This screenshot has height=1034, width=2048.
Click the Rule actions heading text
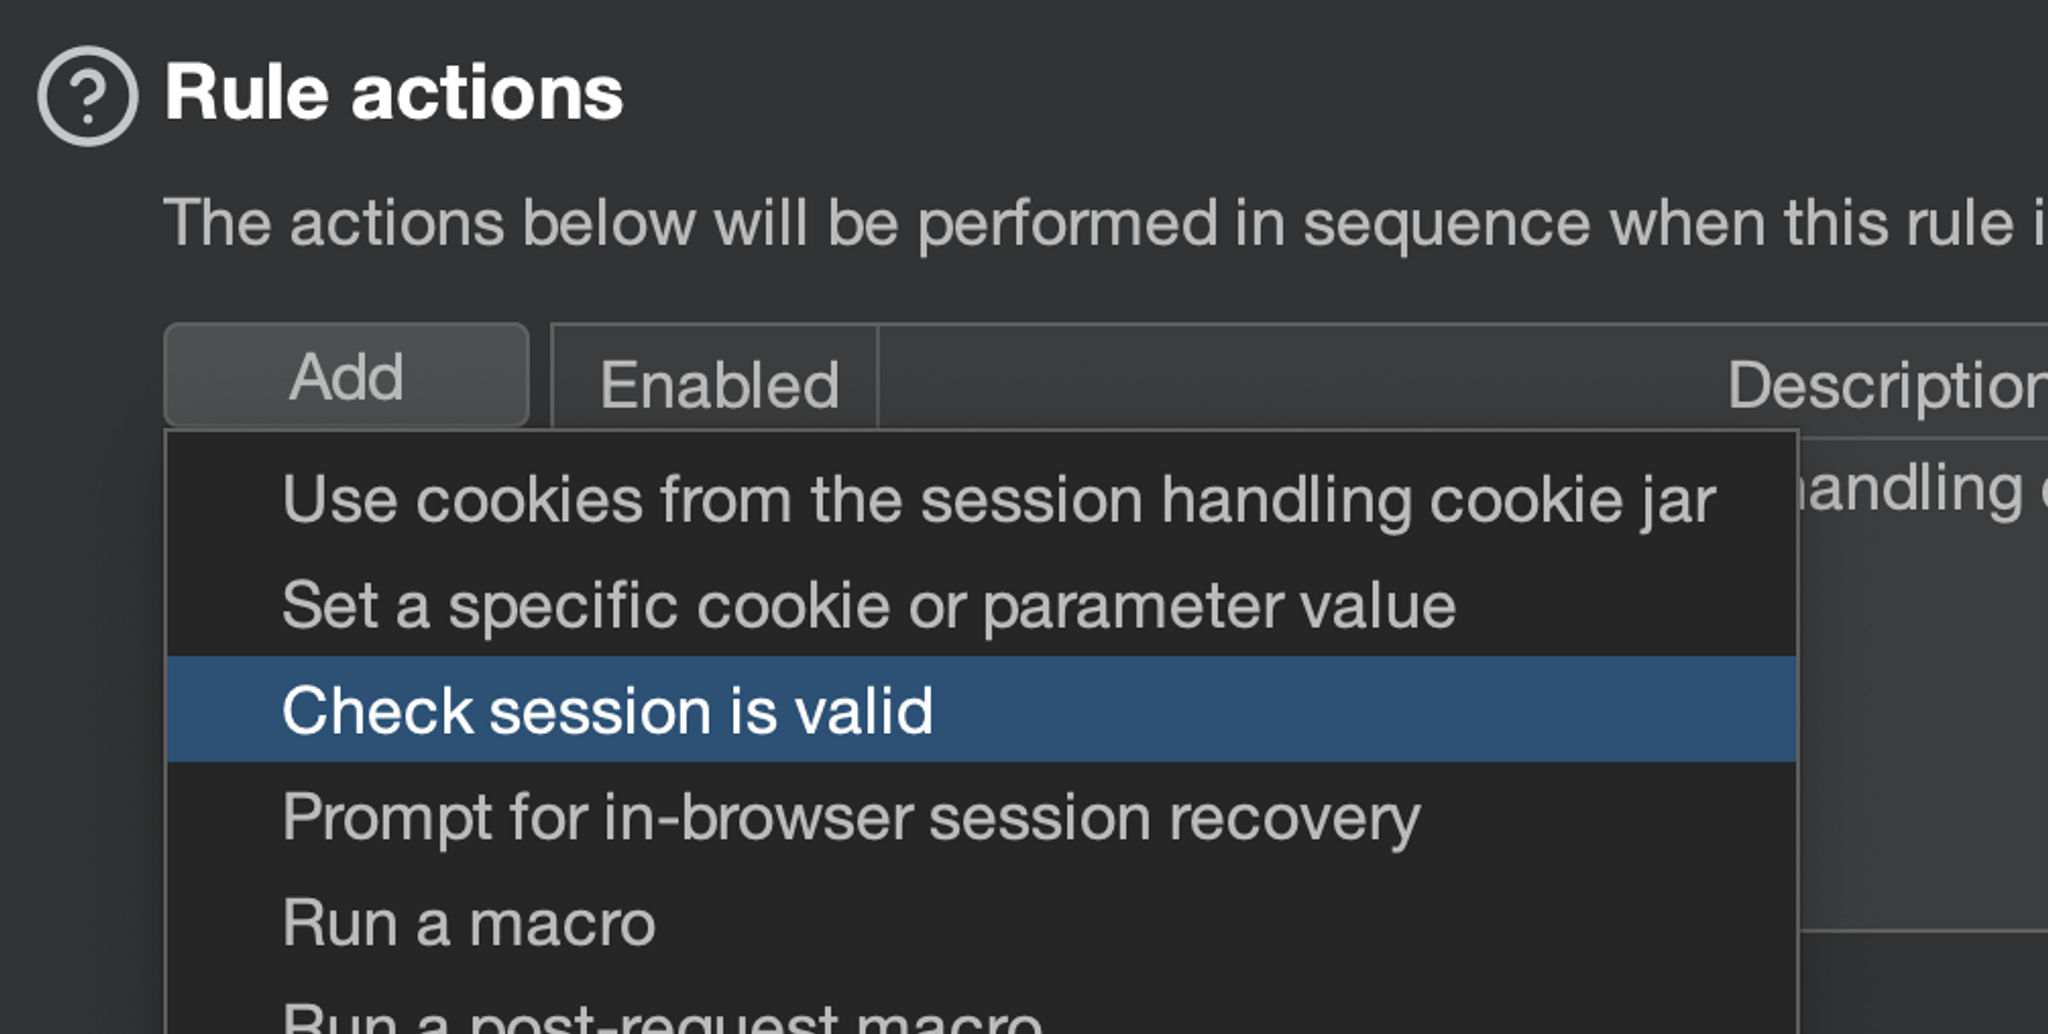394,93
